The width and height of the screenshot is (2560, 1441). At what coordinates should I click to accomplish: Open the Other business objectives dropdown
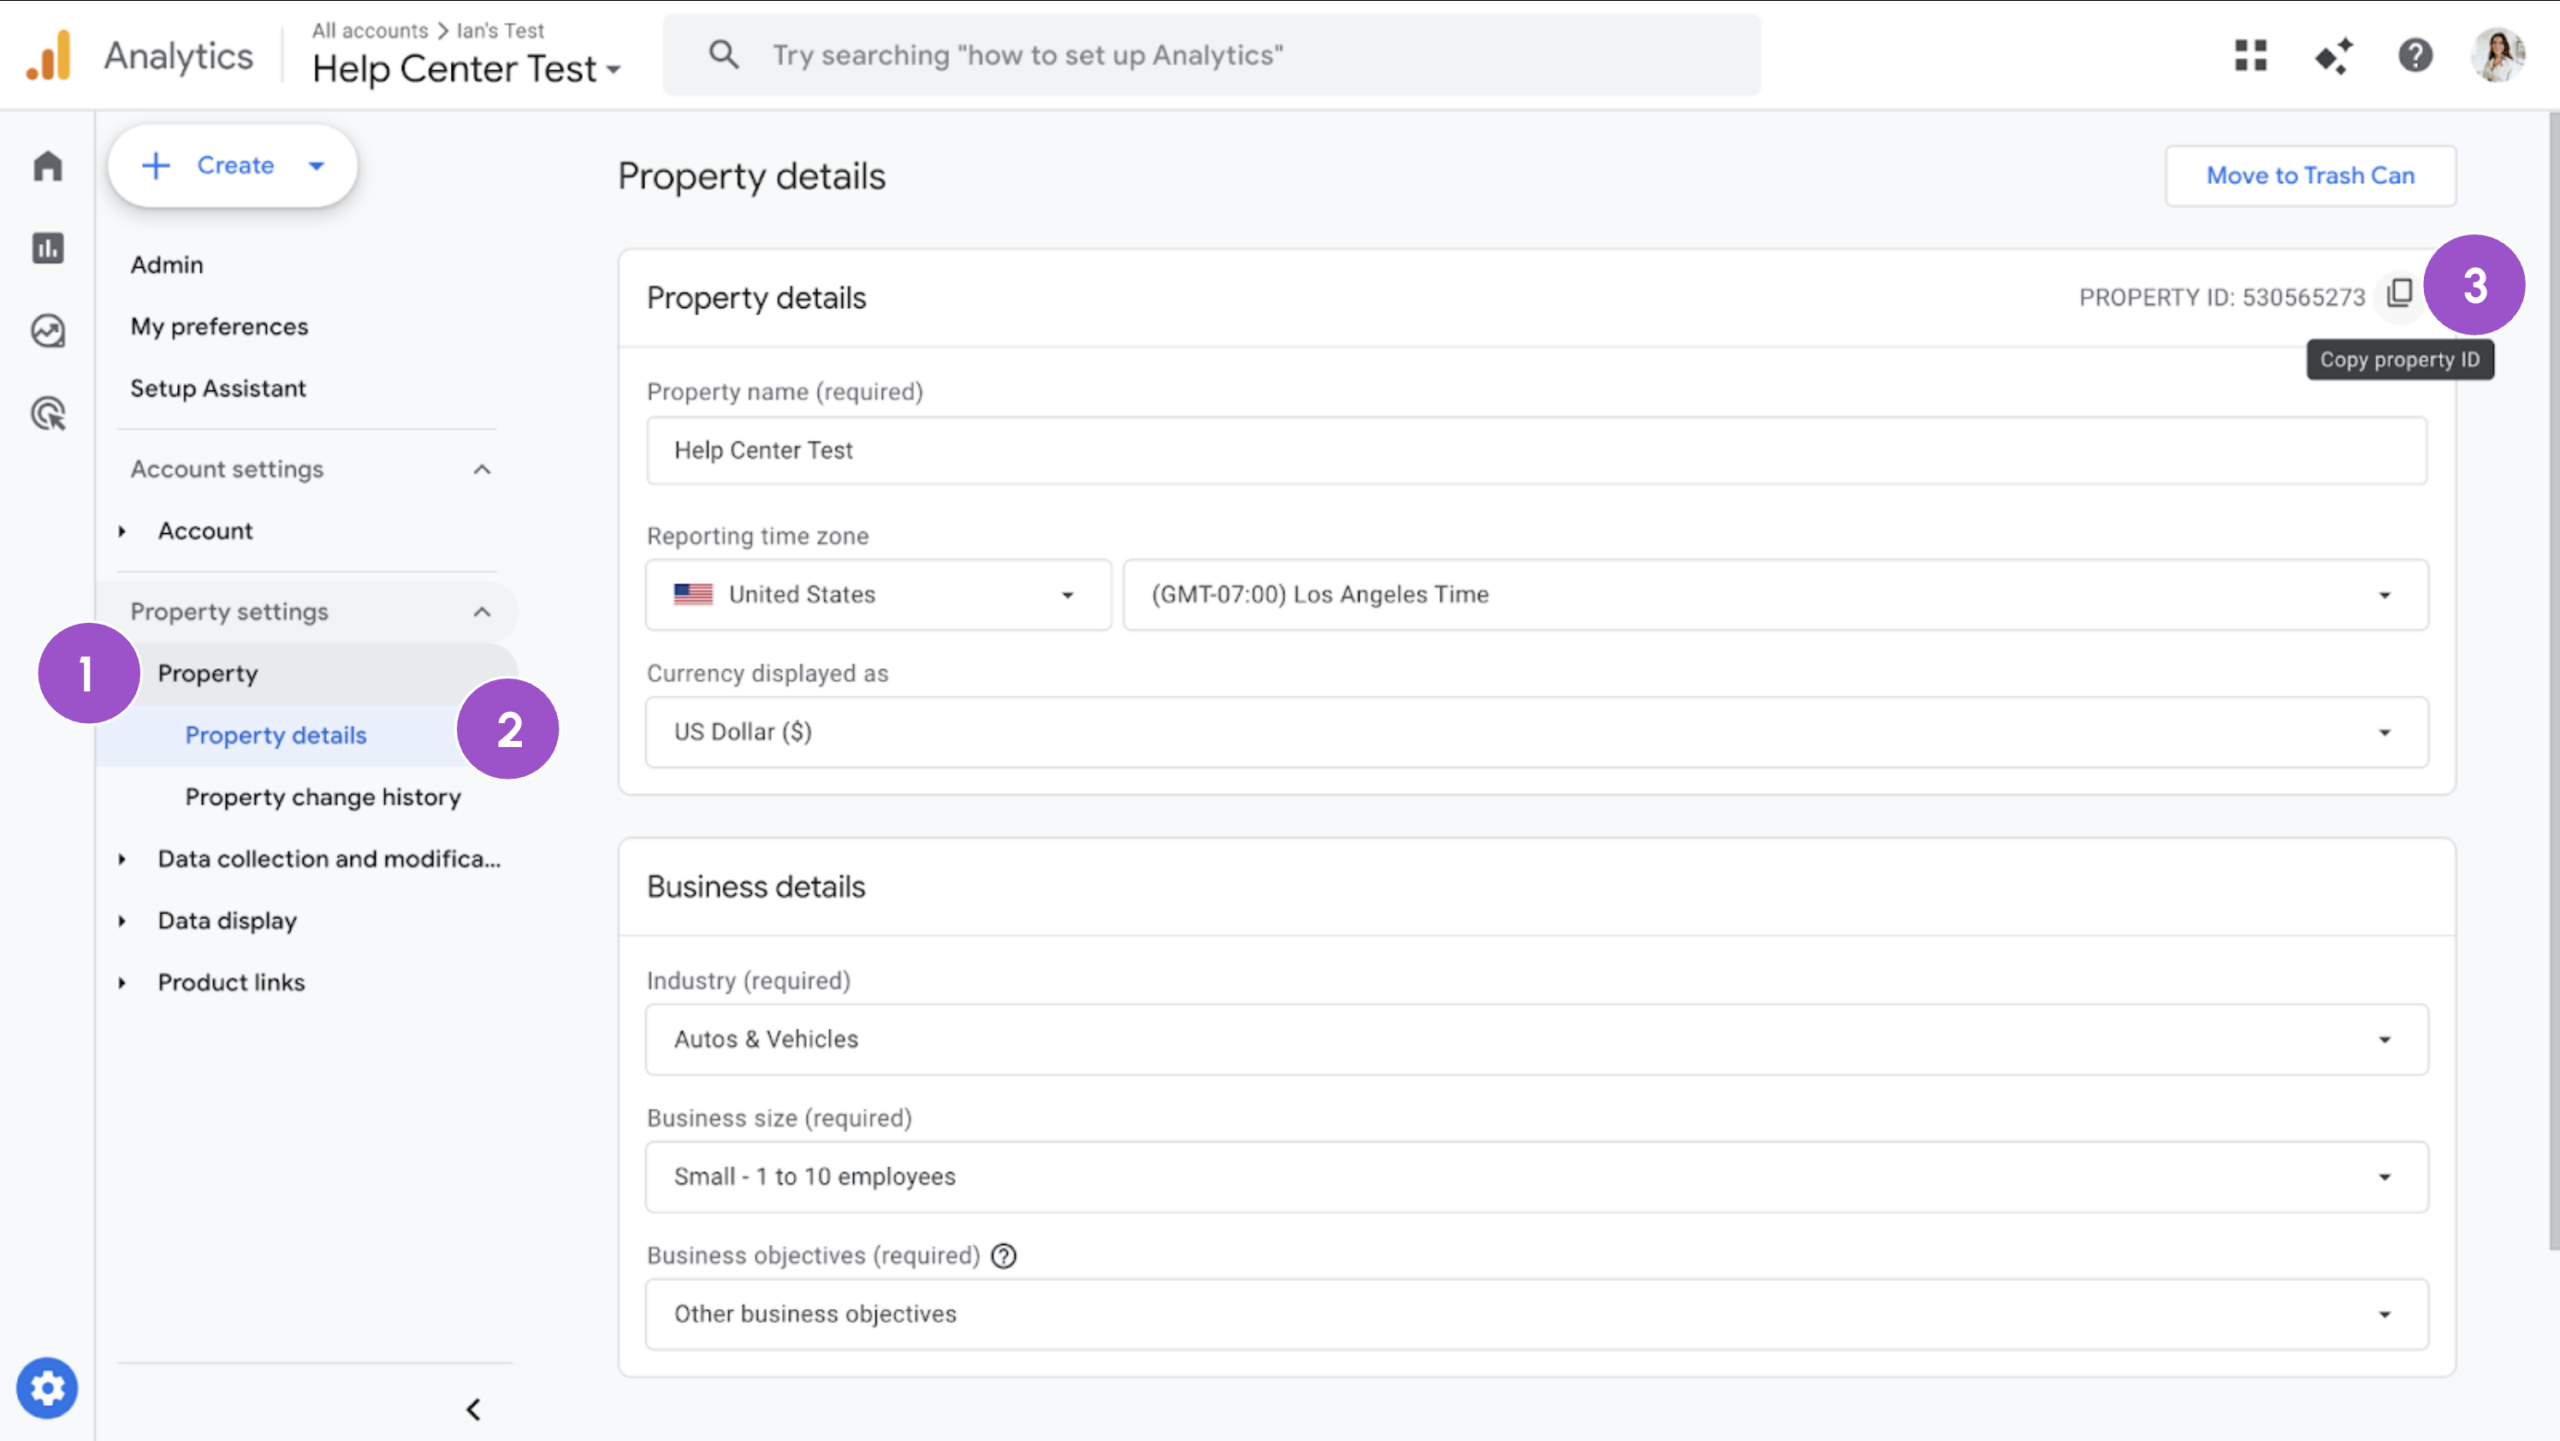click(1537, 1314)
